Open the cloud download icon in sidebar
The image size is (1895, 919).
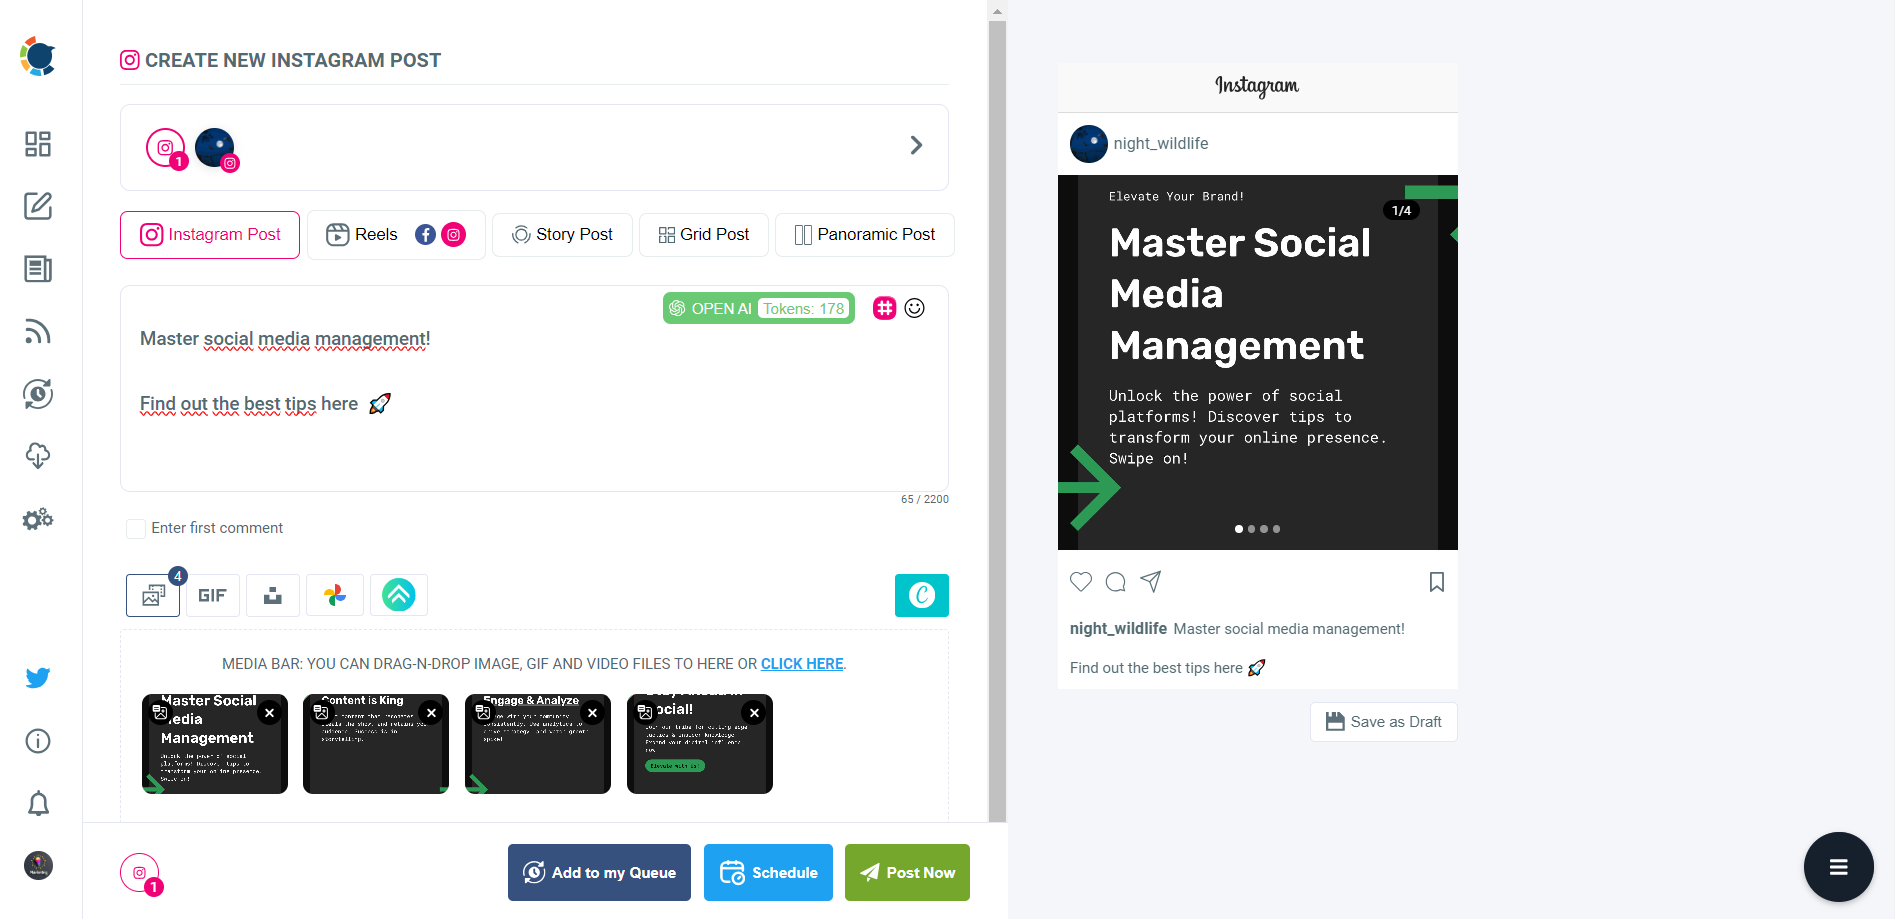[x=38, y=456]
